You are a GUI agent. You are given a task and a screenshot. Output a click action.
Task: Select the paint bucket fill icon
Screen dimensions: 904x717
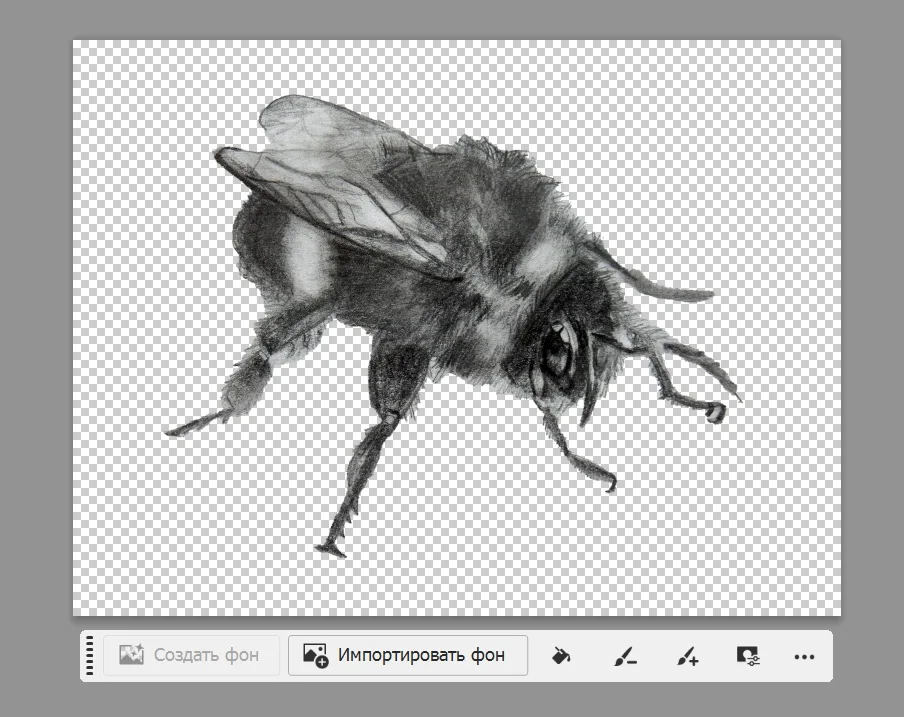click(562, 656)
